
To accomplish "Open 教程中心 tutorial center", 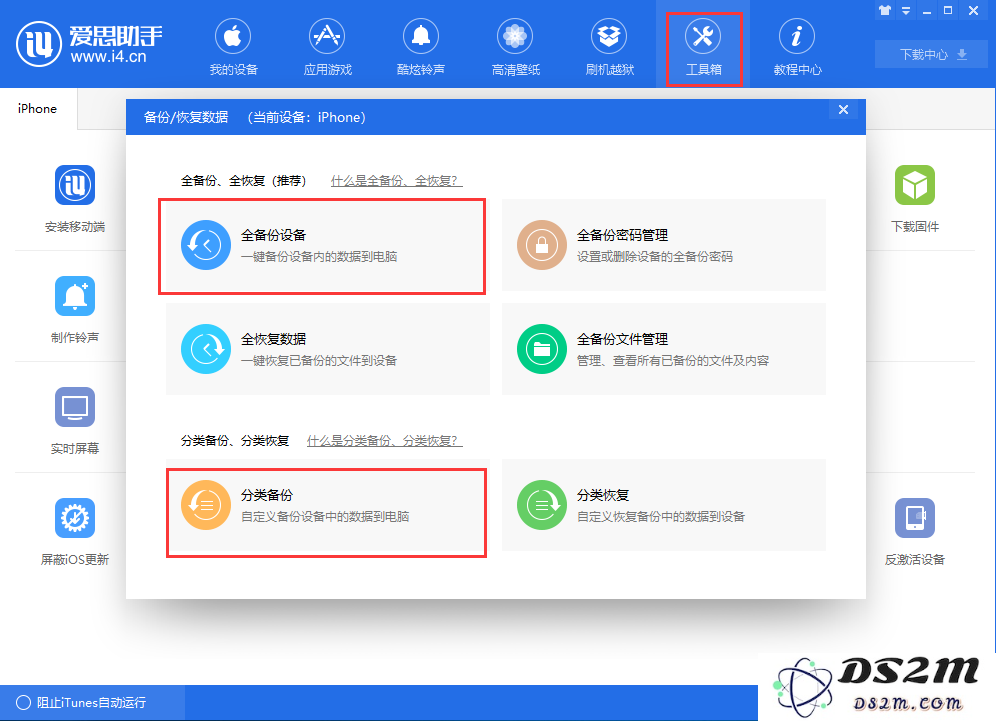I will pos(797,48).
